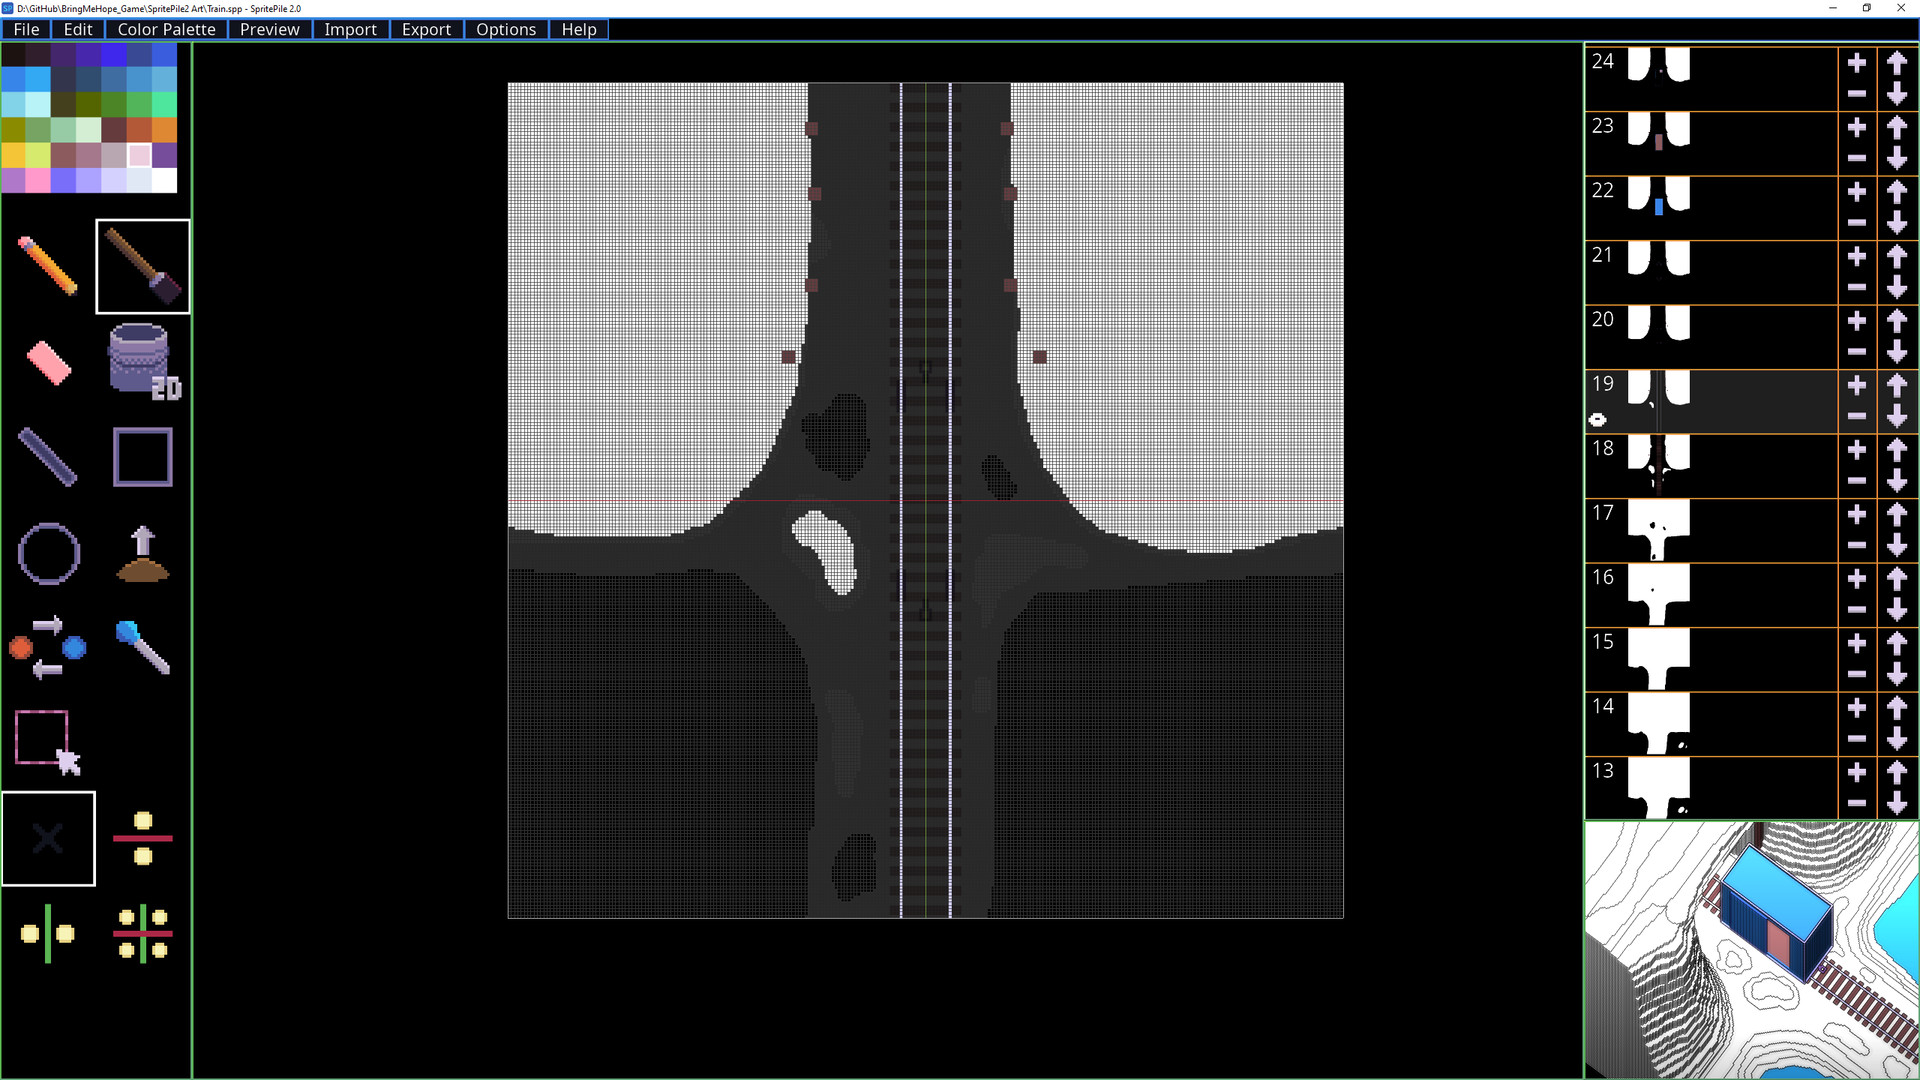Toggle visibility eye on layer 19
This screenshot has height=1080, width=1920.
(x=1598, y=420)
